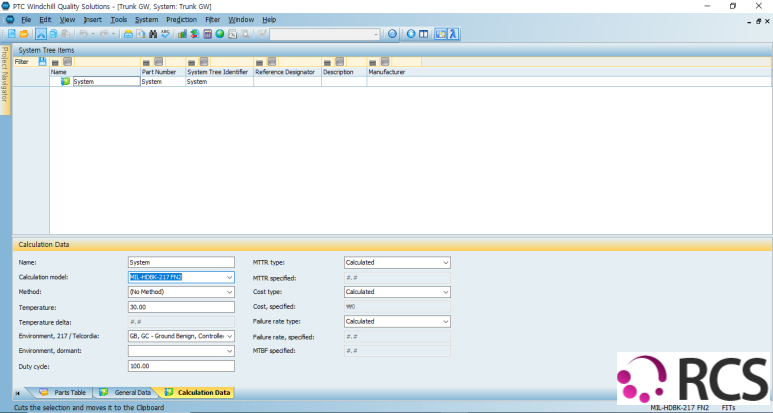Create a new file from toolbar
Viewport: 773px width, 413px height.
(12, 34)
